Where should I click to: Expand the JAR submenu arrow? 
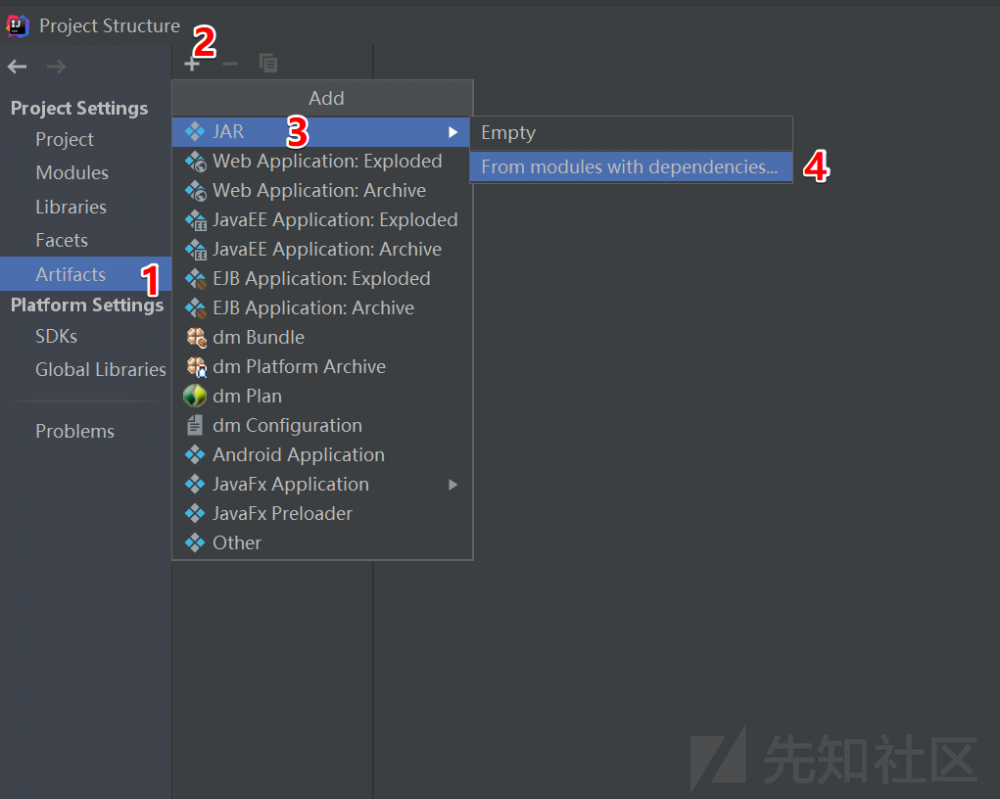tap(453, 131)
